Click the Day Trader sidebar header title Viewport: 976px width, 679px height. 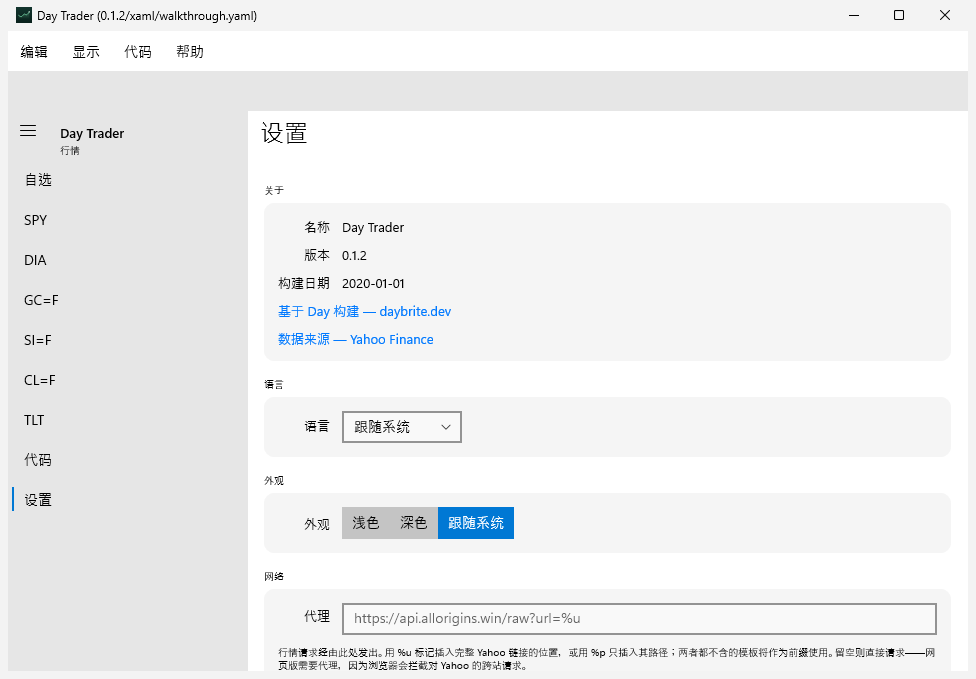[92, 133]
